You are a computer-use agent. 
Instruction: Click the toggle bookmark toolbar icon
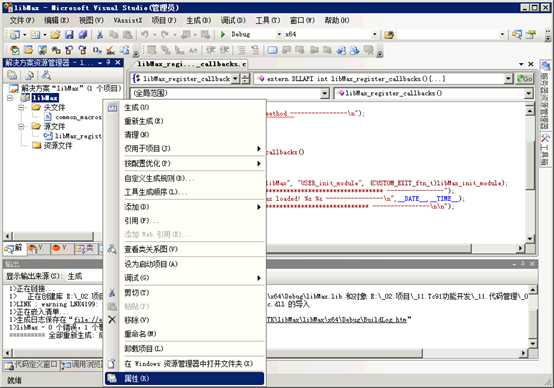click(x=272, y=50)
